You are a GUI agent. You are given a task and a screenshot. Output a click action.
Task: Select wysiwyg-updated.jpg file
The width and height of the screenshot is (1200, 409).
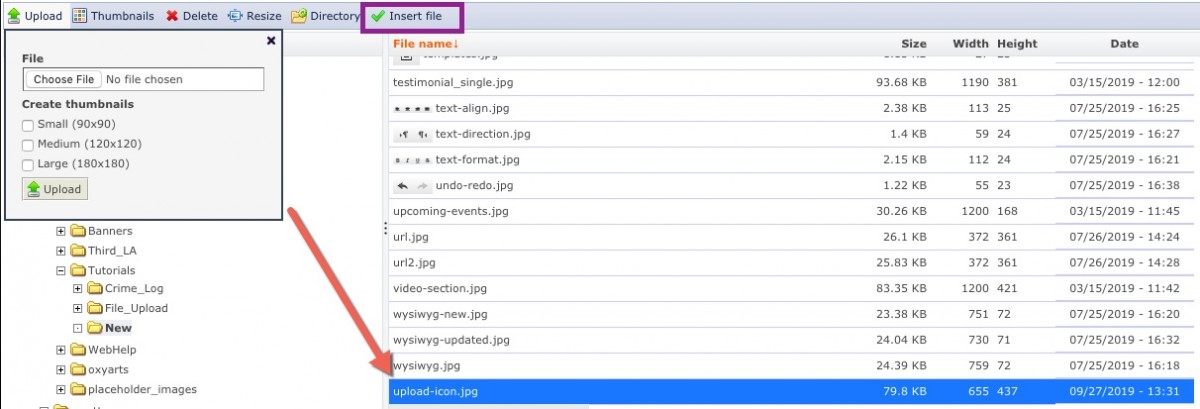pyautogui.click(x=793, y=340)
